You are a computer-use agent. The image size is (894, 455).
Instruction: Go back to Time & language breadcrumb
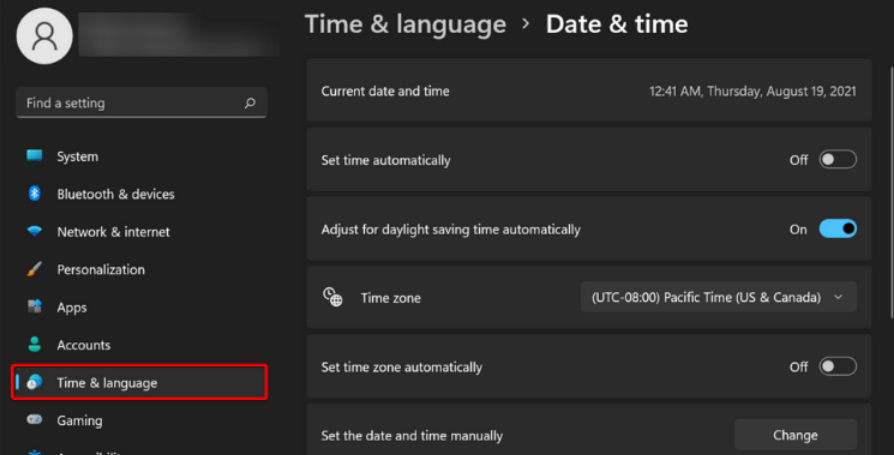tap(405, 24)
